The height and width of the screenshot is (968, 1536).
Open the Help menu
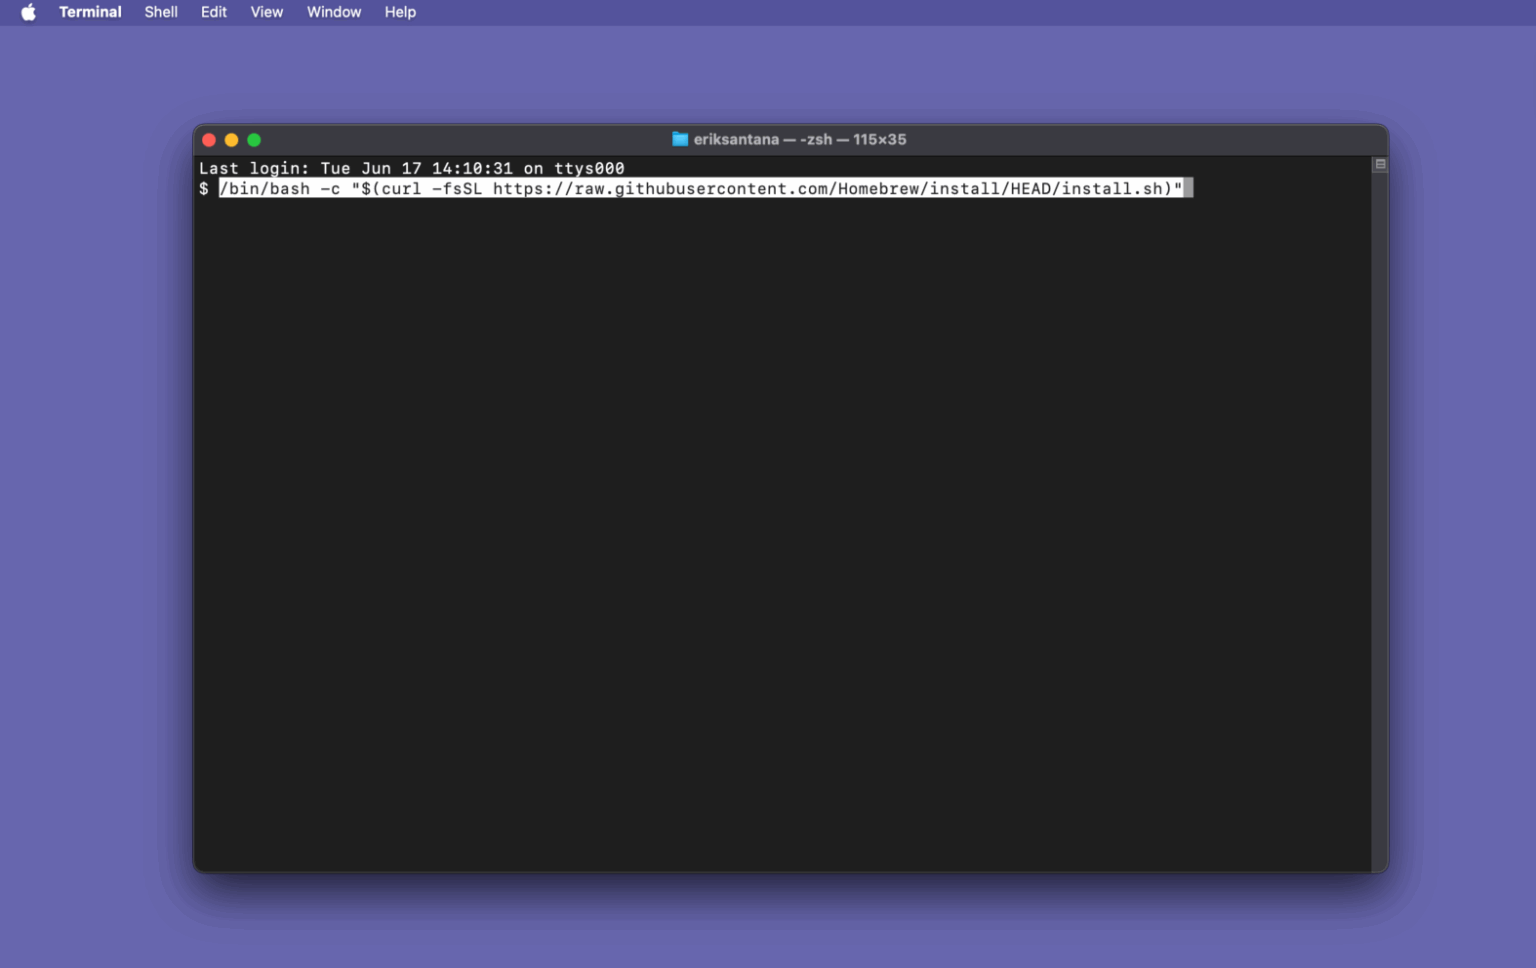pyautogui.click(x=399, y=12)
